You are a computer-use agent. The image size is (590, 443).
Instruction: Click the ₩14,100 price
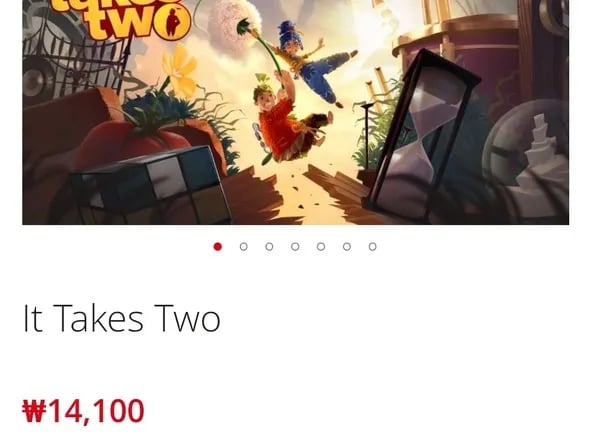tap(83, 411)
